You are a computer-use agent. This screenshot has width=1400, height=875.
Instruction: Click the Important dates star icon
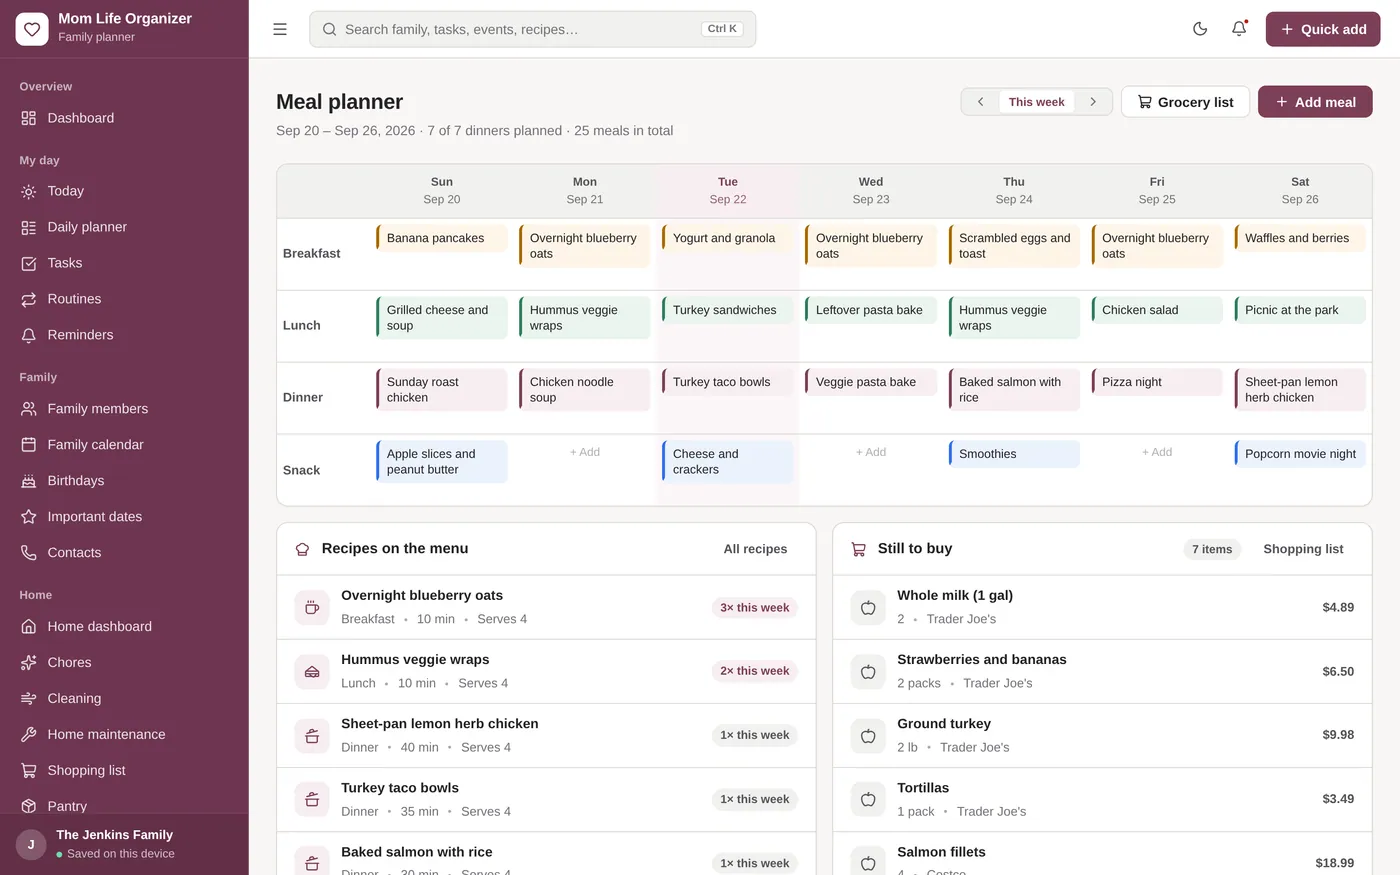coord(29,517)
